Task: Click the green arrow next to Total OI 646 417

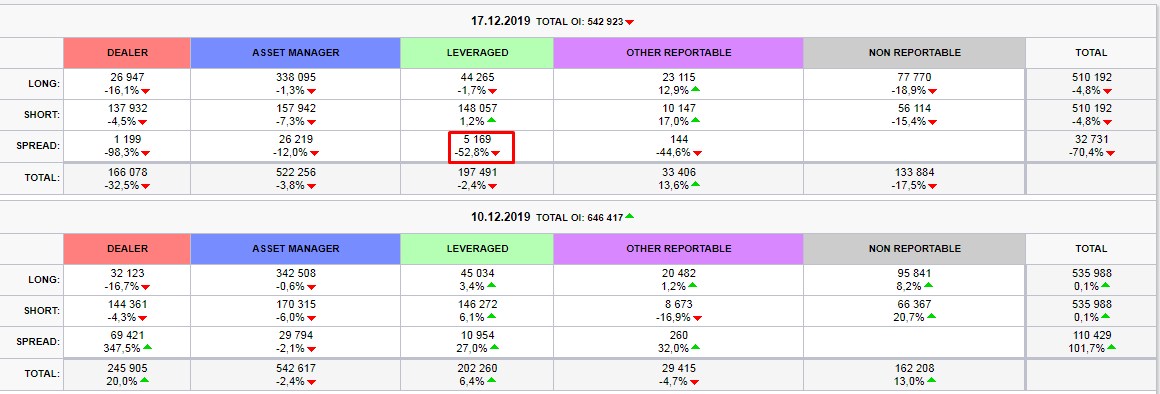Action: pos(630,216)
